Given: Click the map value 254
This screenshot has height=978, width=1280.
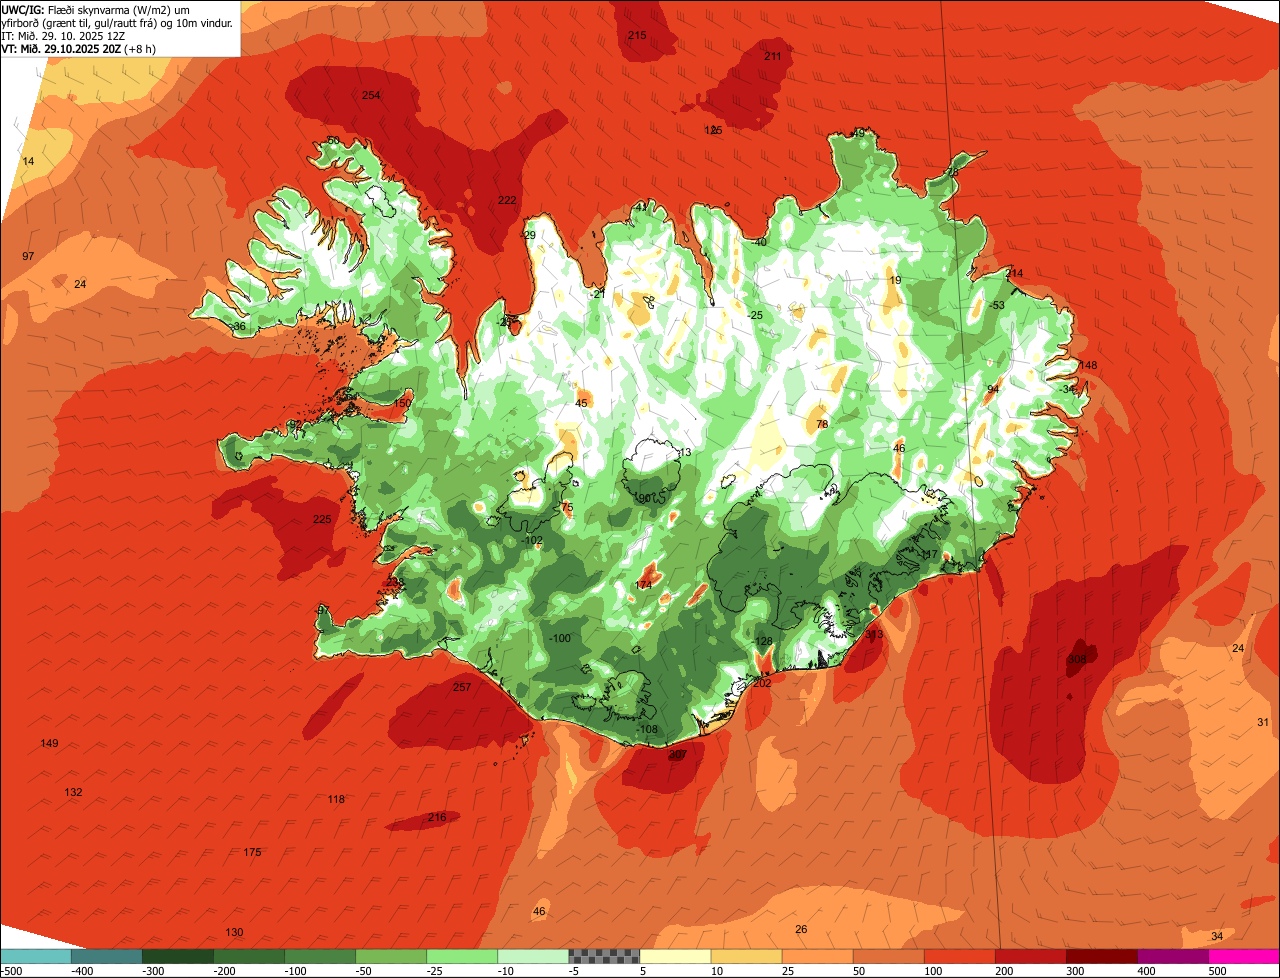Looking at the screenshot, I should pos(371,96).
